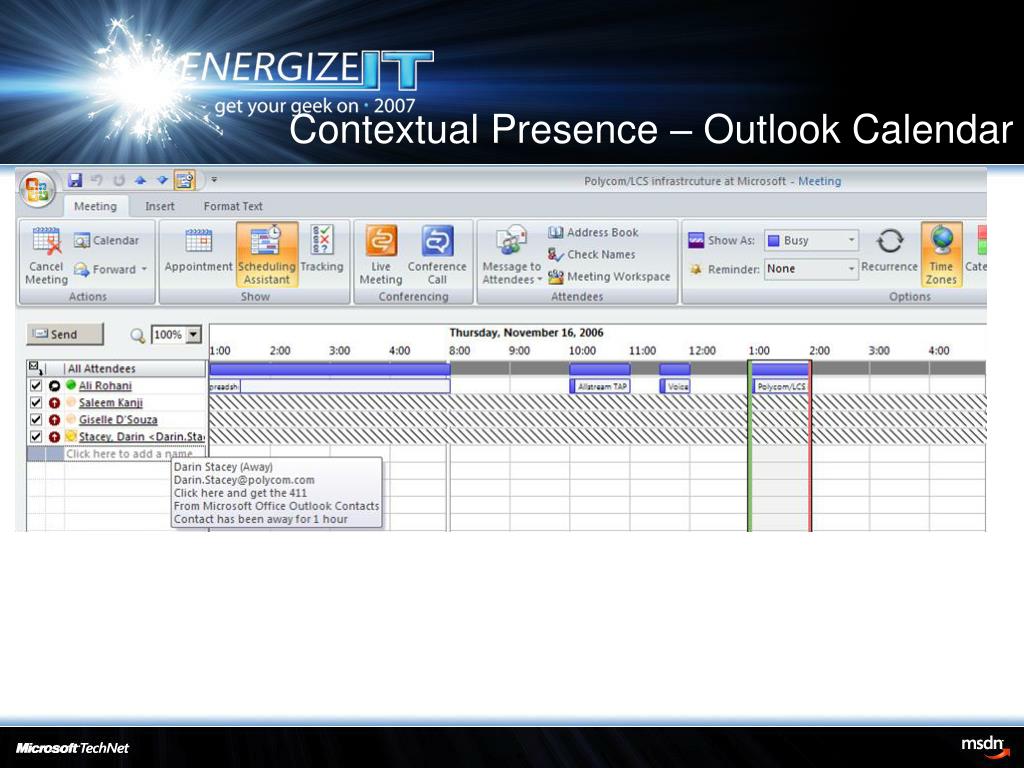Select Scheduling Assistant button

266,255
